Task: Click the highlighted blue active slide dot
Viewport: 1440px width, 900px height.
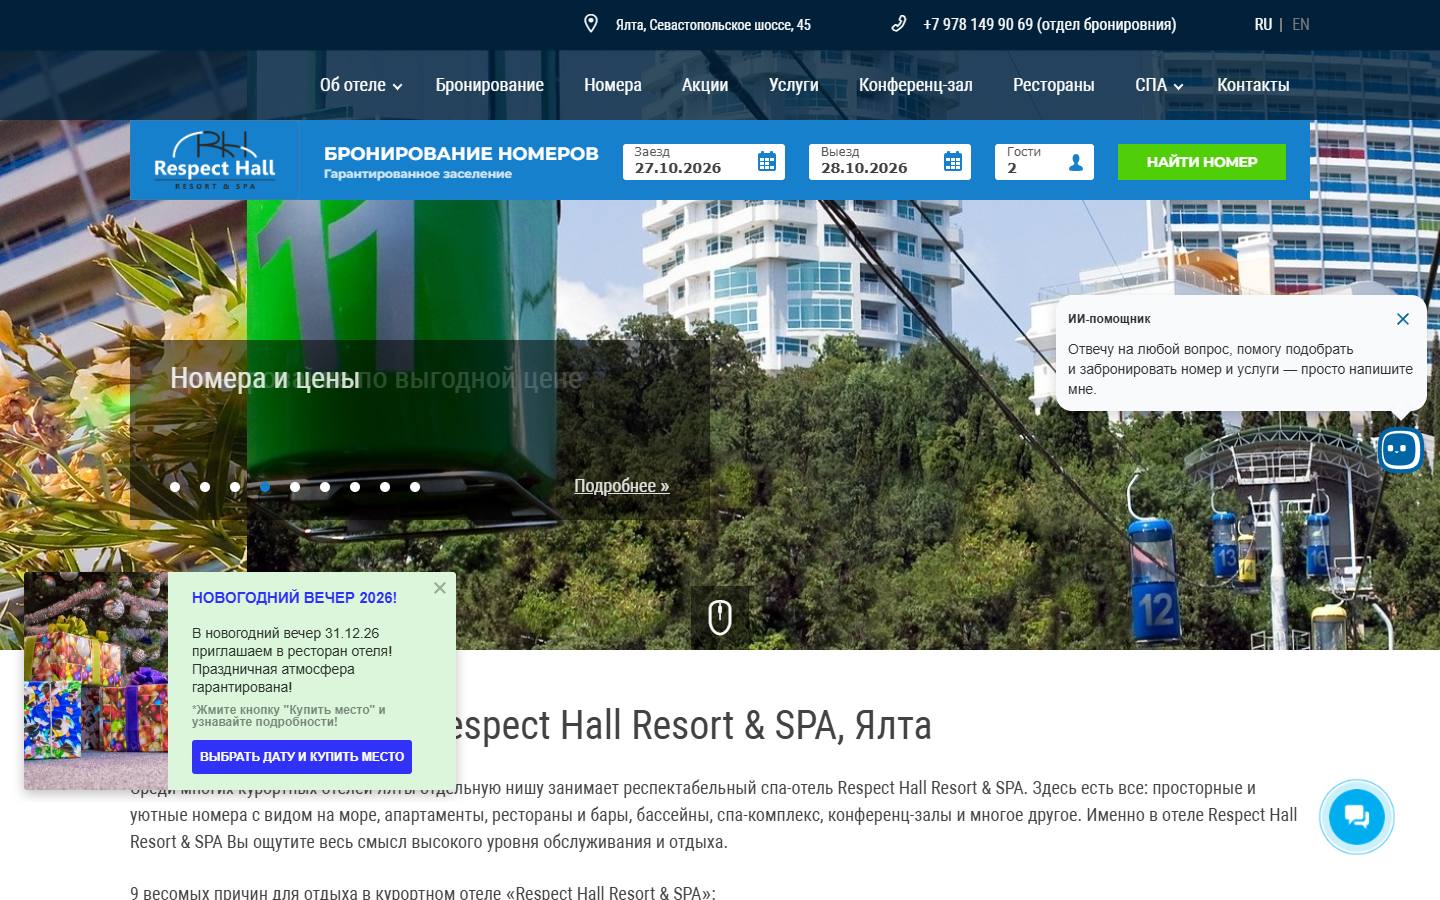Action: 265,487
